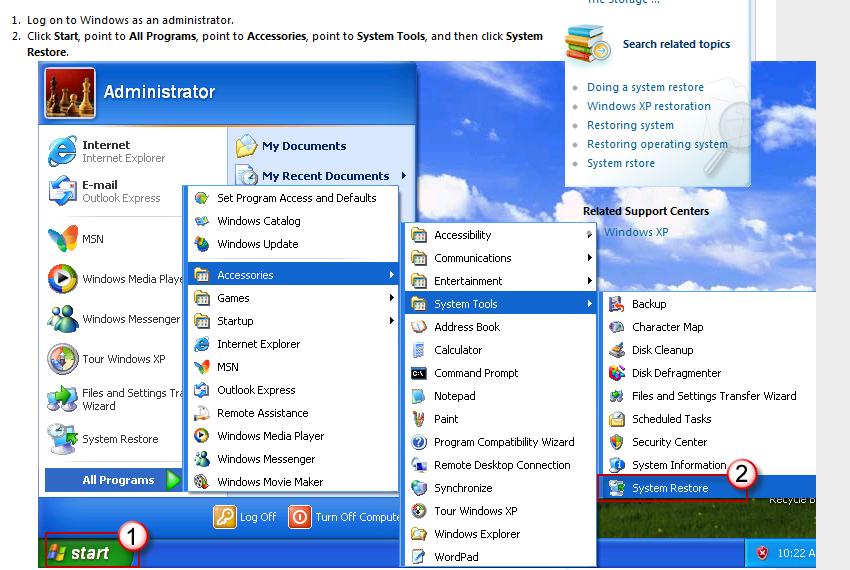Expand the Entertainment submenu arrow
This screenshot has height=570, width=850.
[589, 280]
